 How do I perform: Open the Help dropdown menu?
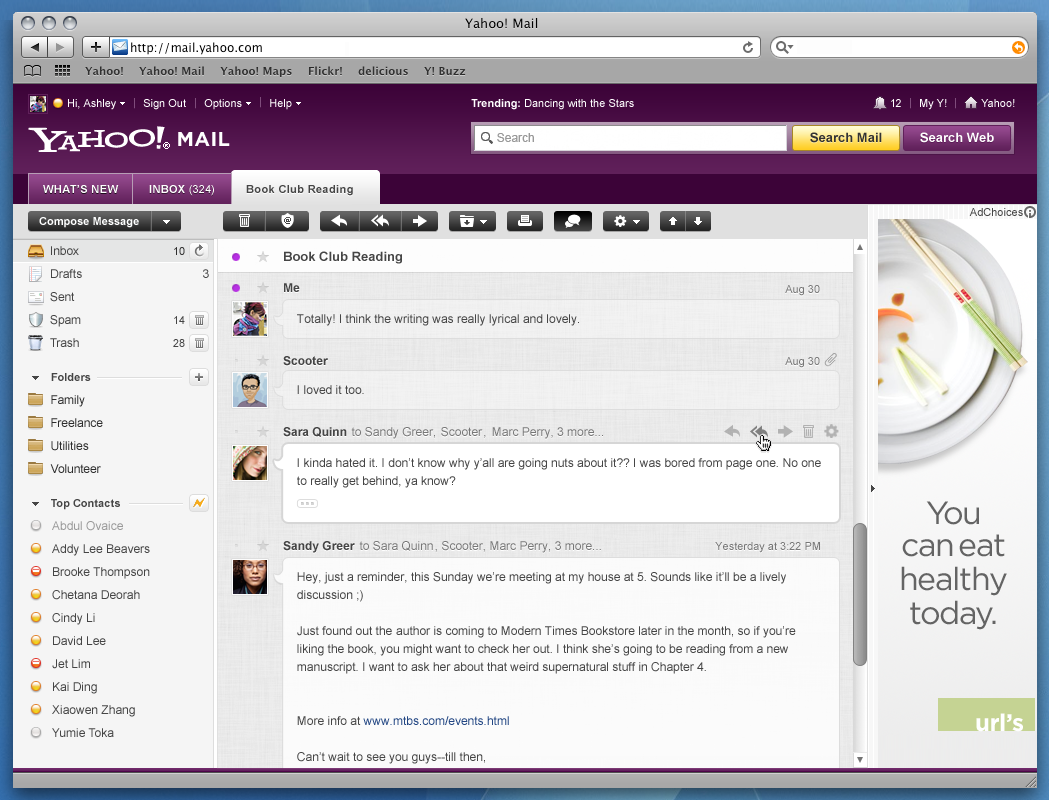pos(285,103)
